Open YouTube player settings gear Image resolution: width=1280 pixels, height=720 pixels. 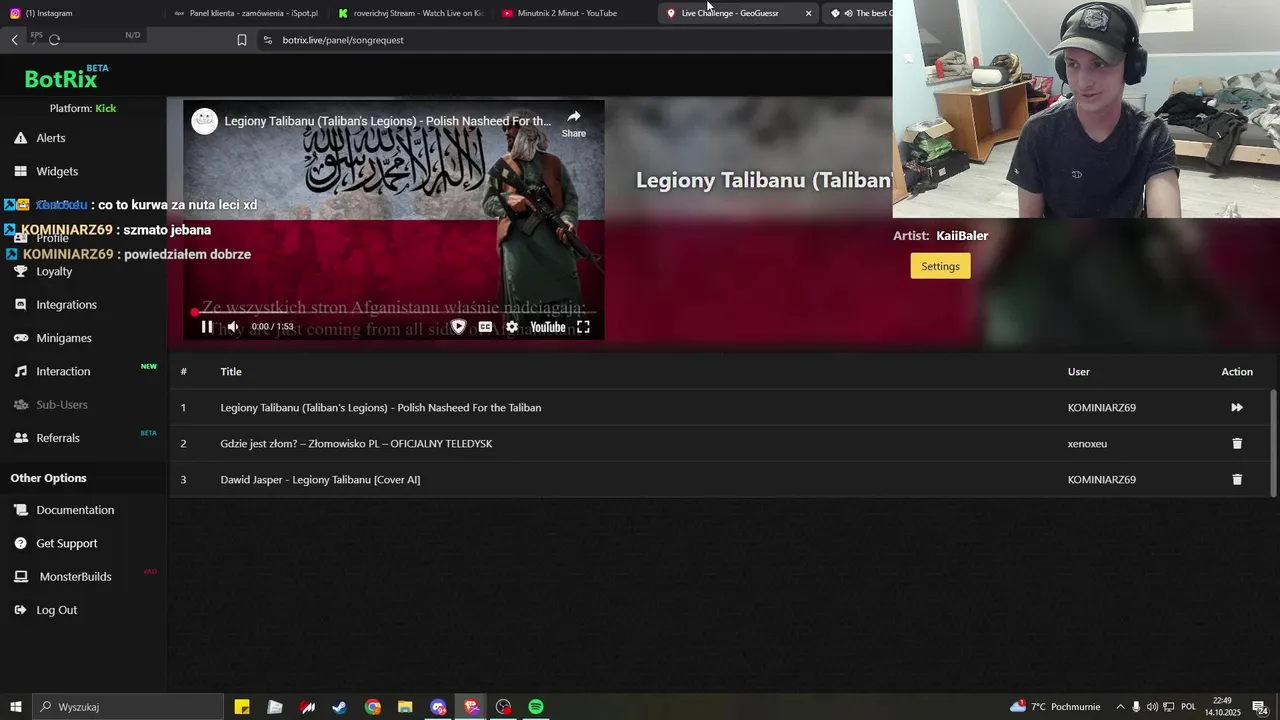512,326
